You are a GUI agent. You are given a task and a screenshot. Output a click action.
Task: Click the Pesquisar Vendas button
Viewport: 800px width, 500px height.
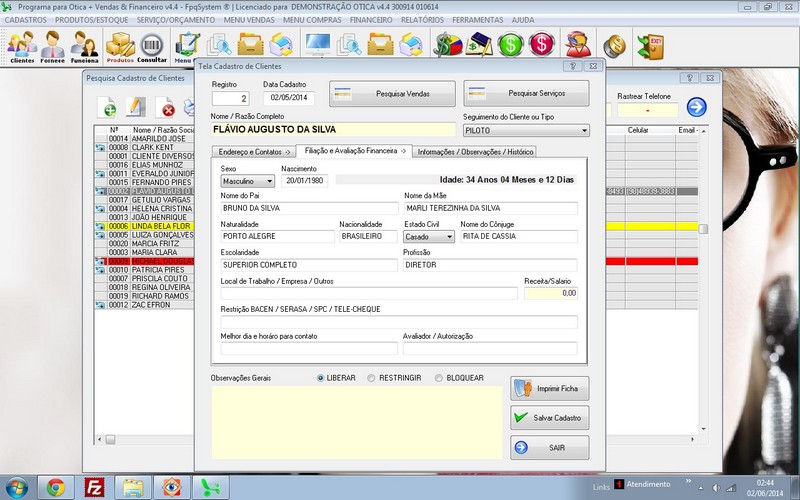[x=392, y=93]
